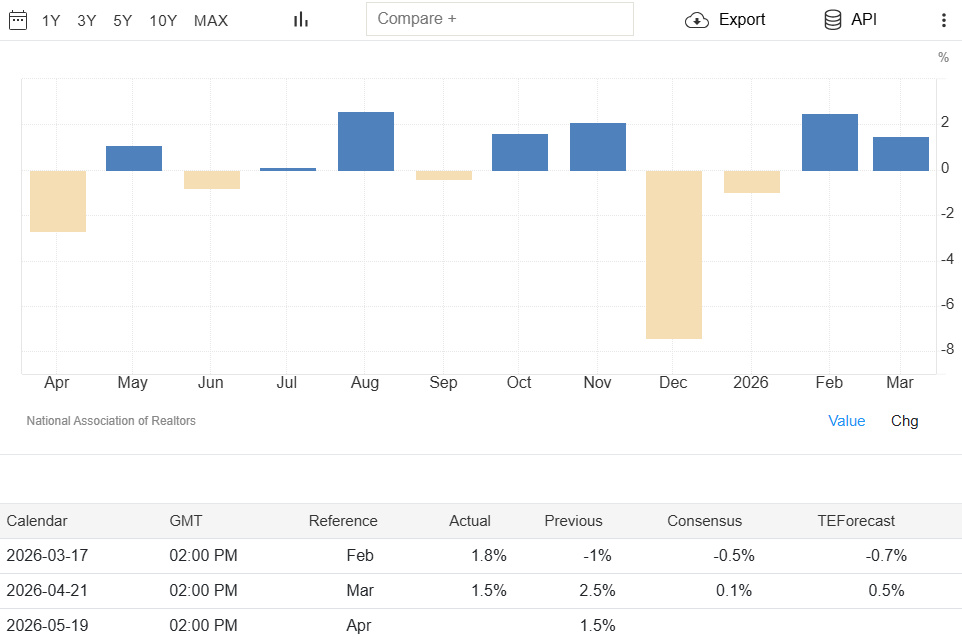962x642 pixels.
Task: Click the Actual column header
Action: click(470, 521)
